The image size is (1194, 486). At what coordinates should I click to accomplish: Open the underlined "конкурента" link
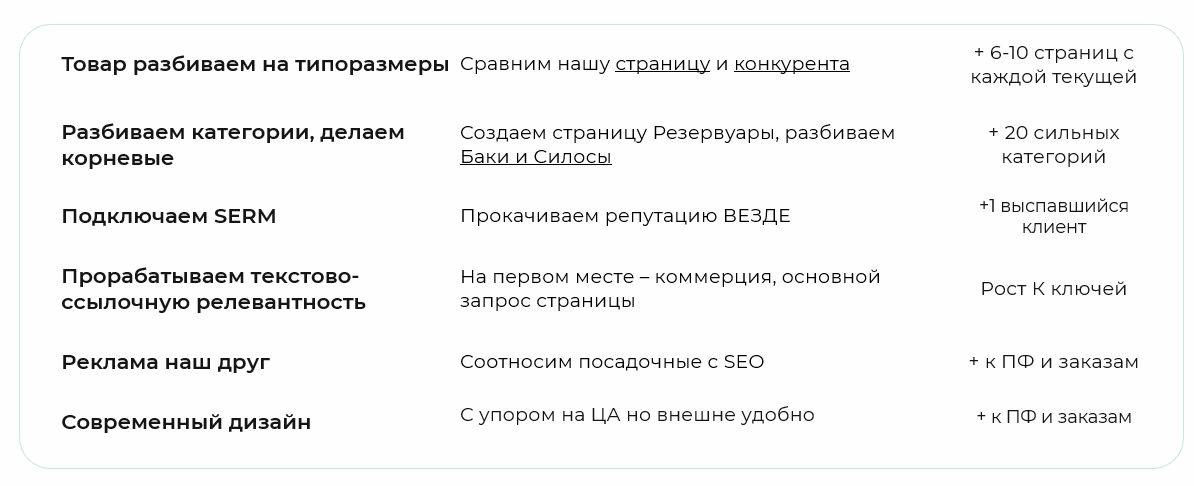(x=791, y=64)
